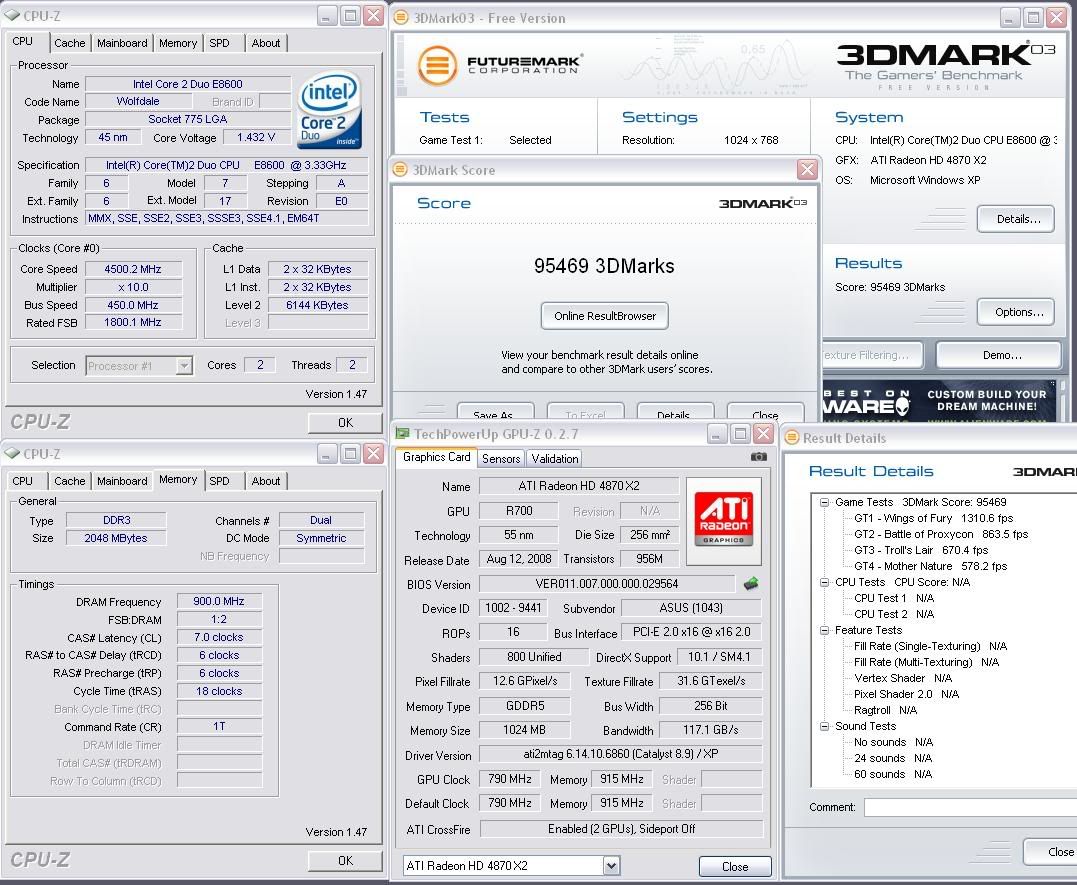The image size is (1077, 885).
Task: Click the 3DMark Score window title icon
Action: tap(400, 170)
